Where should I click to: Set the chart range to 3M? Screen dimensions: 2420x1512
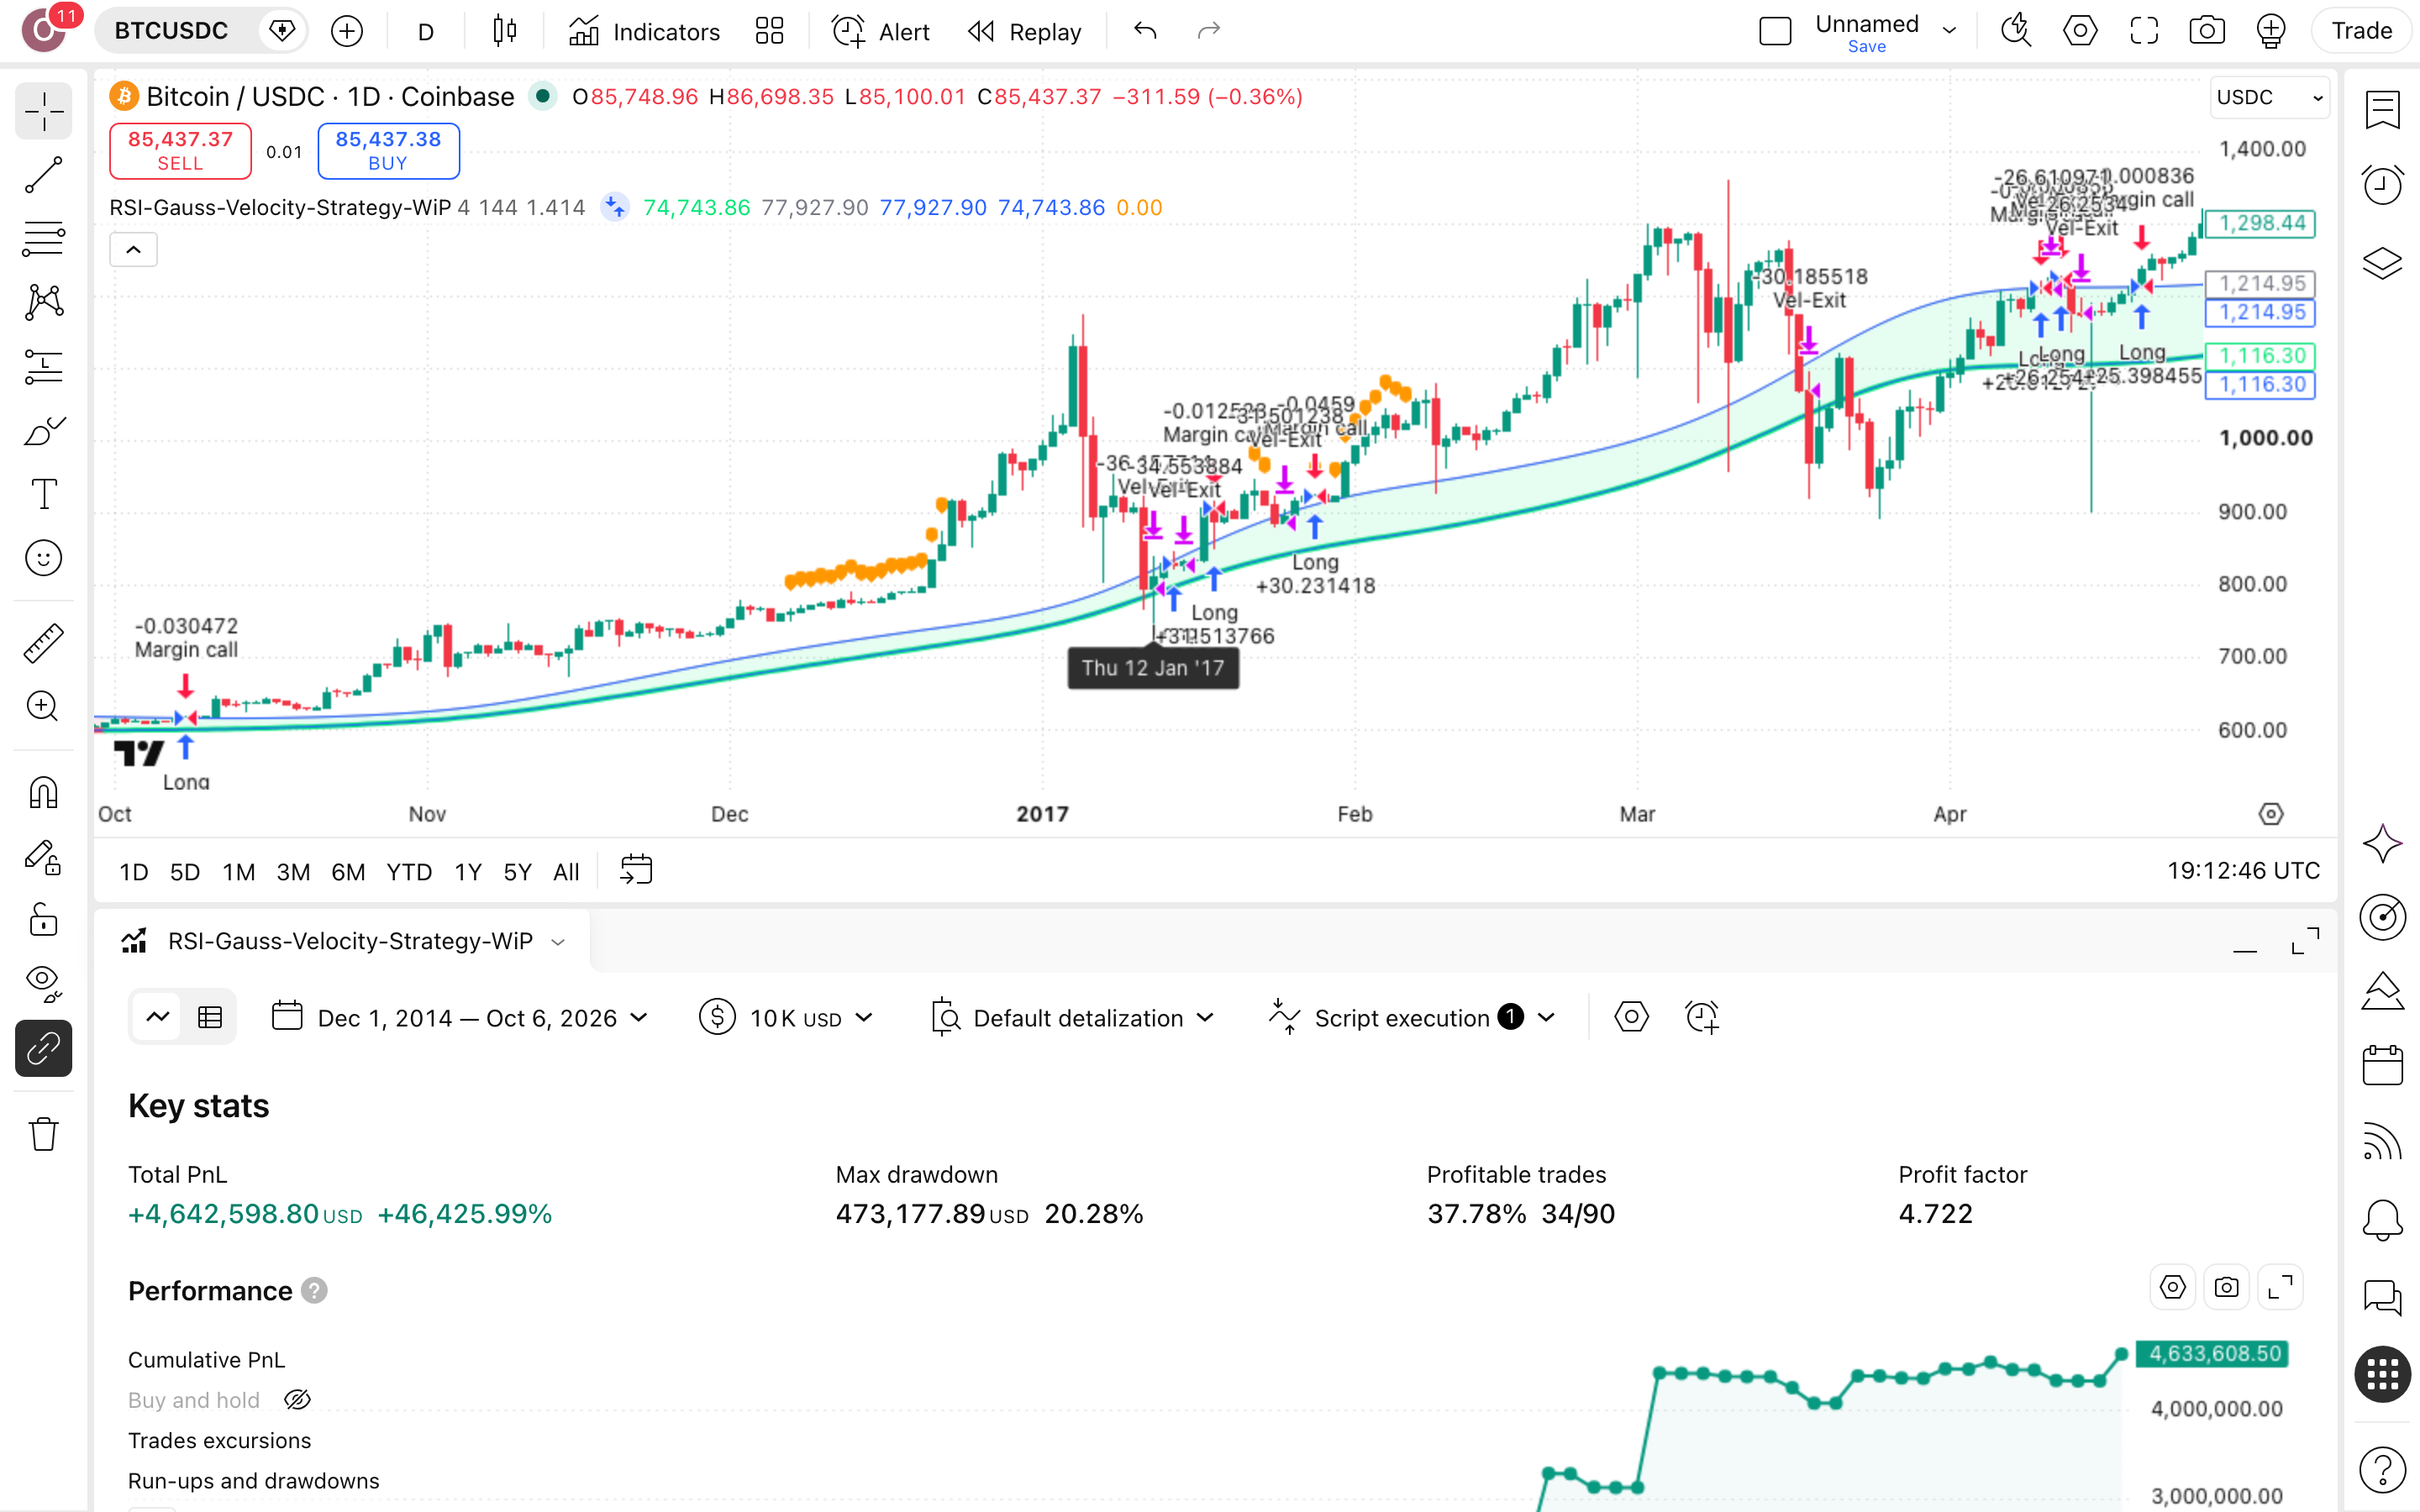pos(293,872)
